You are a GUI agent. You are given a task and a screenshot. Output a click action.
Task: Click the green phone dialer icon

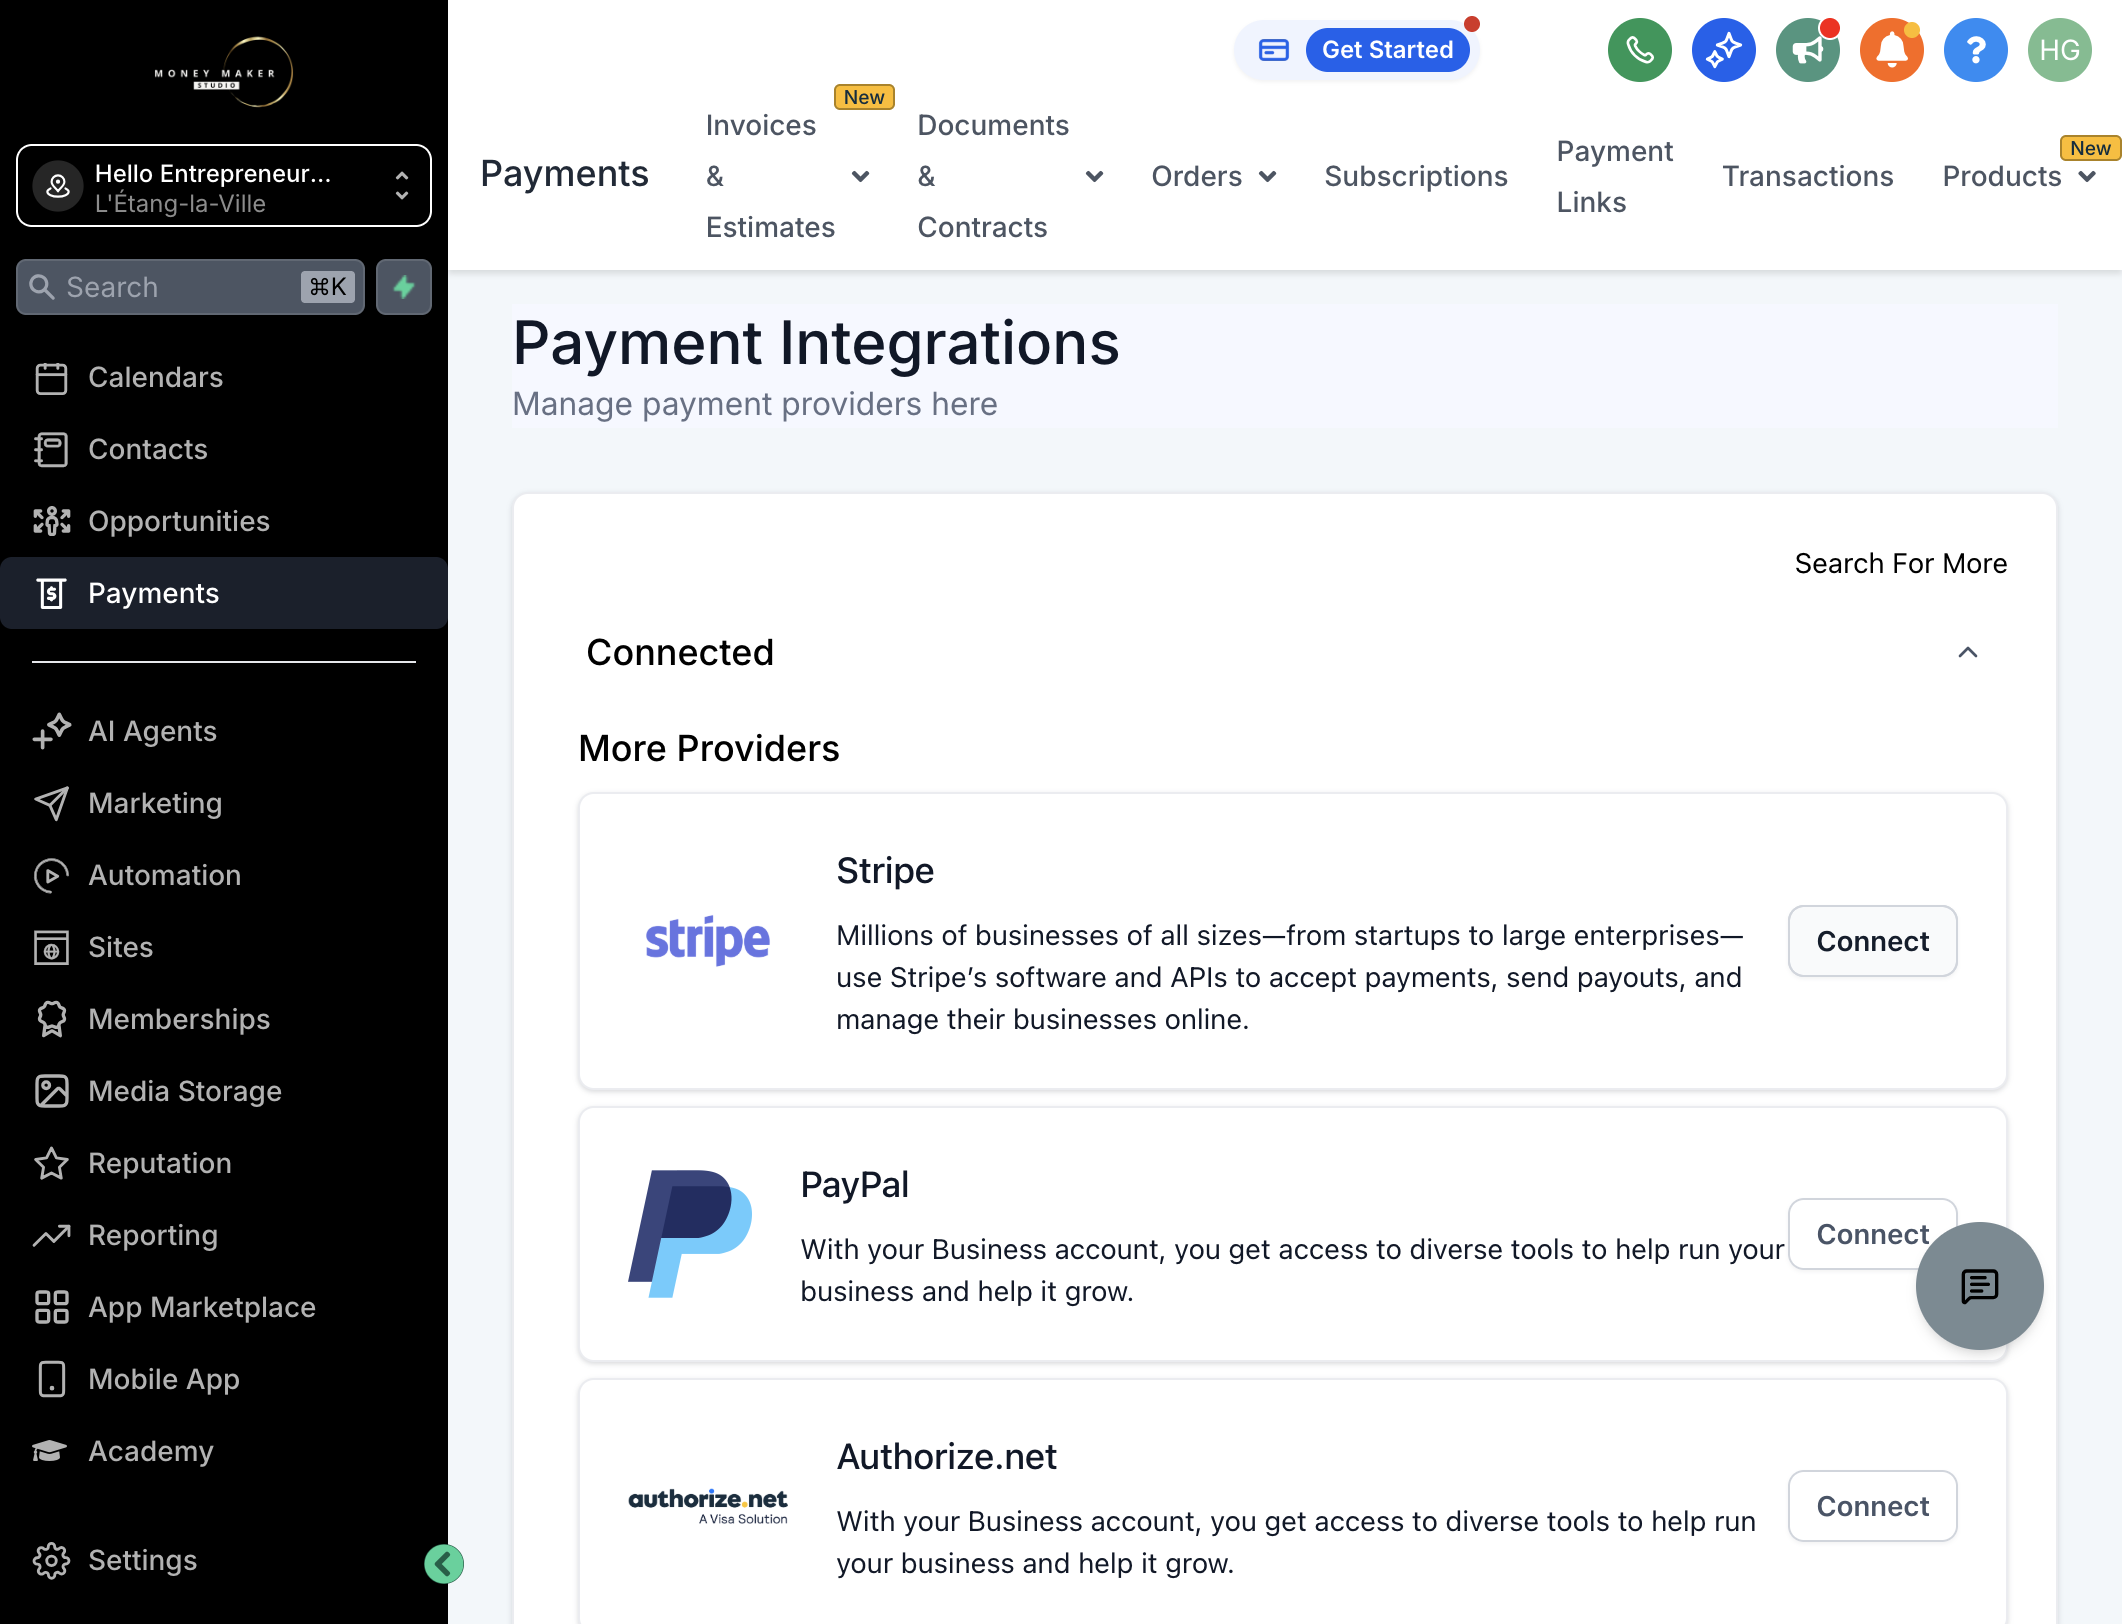click(1639, 50)
